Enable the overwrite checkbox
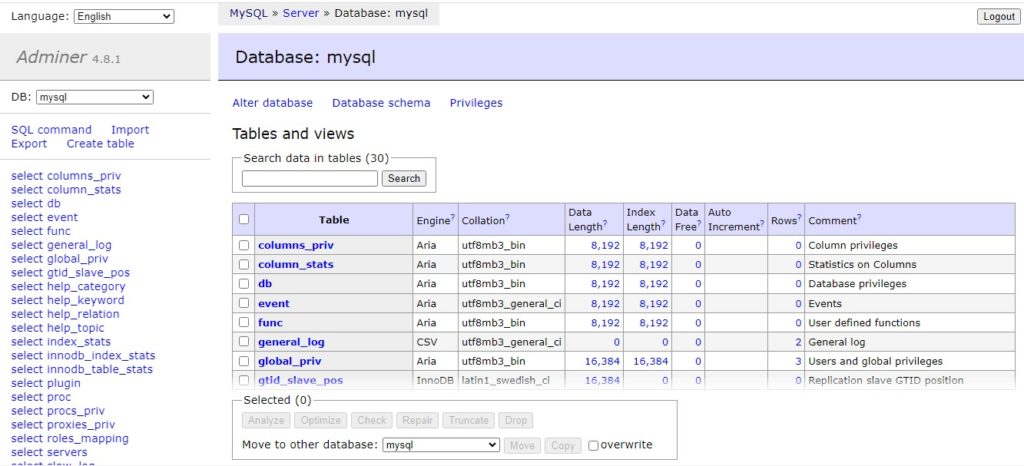 pos(594,445)
